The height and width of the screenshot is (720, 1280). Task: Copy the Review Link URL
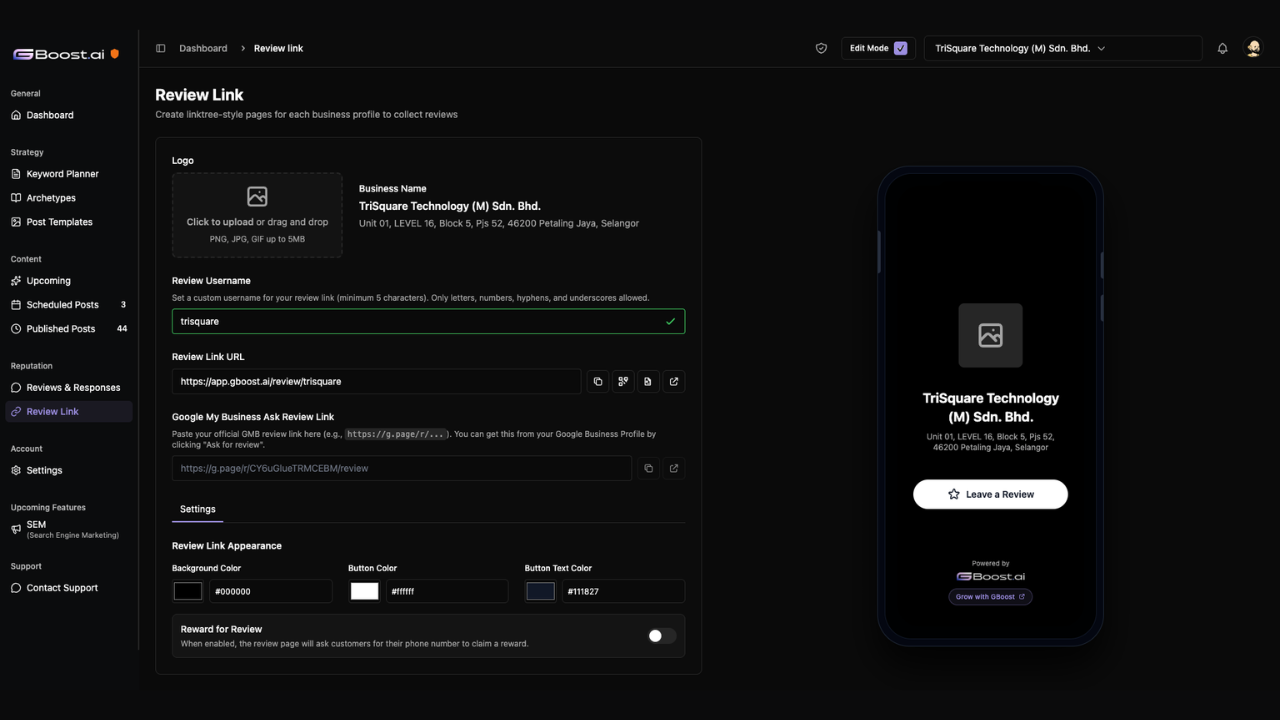point(598,381)
